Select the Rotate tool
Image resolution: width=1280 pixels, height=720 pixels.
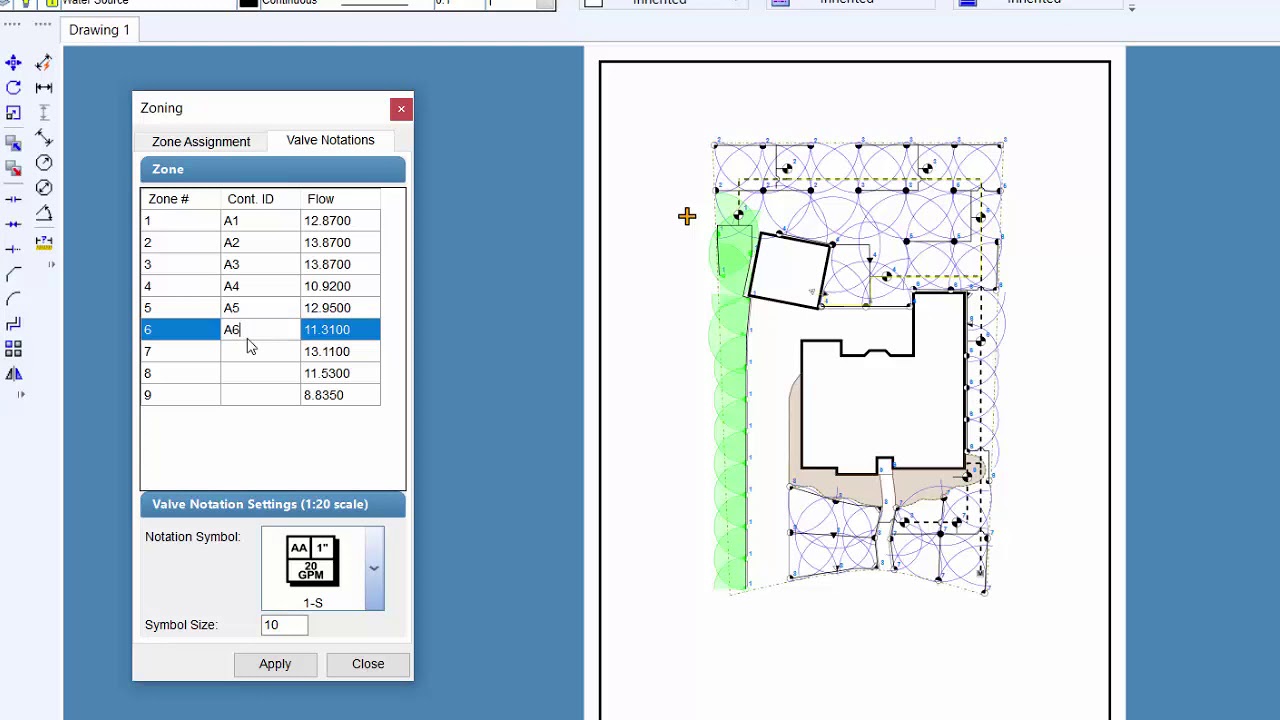click(13, 88)
